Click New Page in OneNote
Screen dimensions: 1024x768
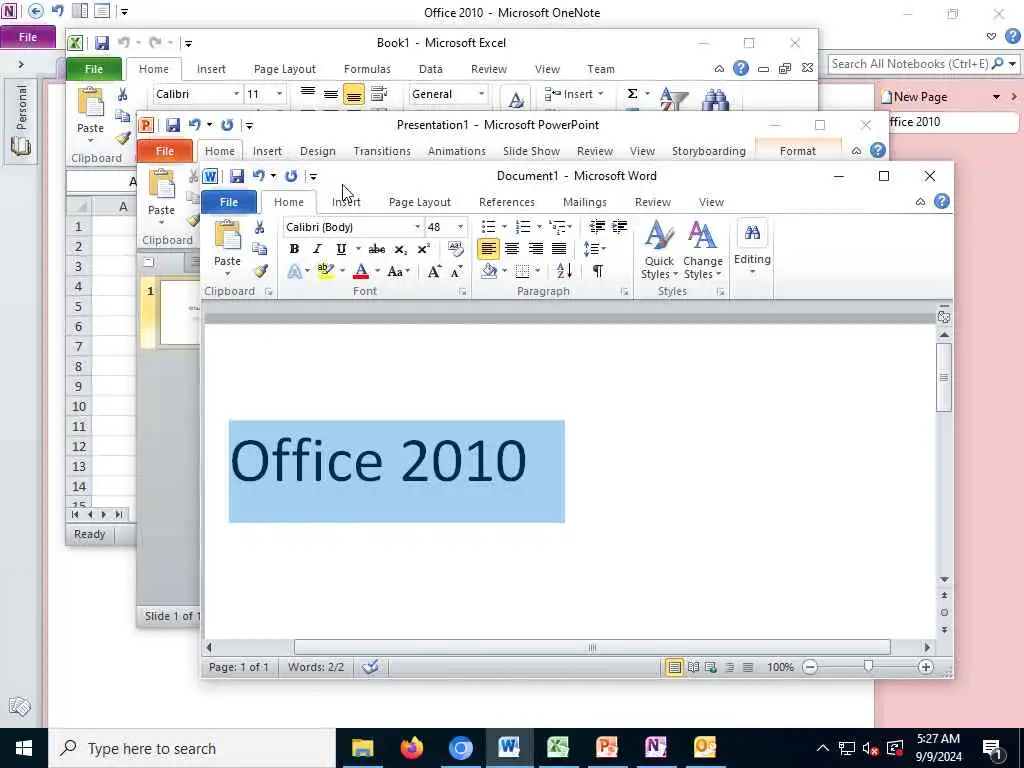(x=914, y=97)
